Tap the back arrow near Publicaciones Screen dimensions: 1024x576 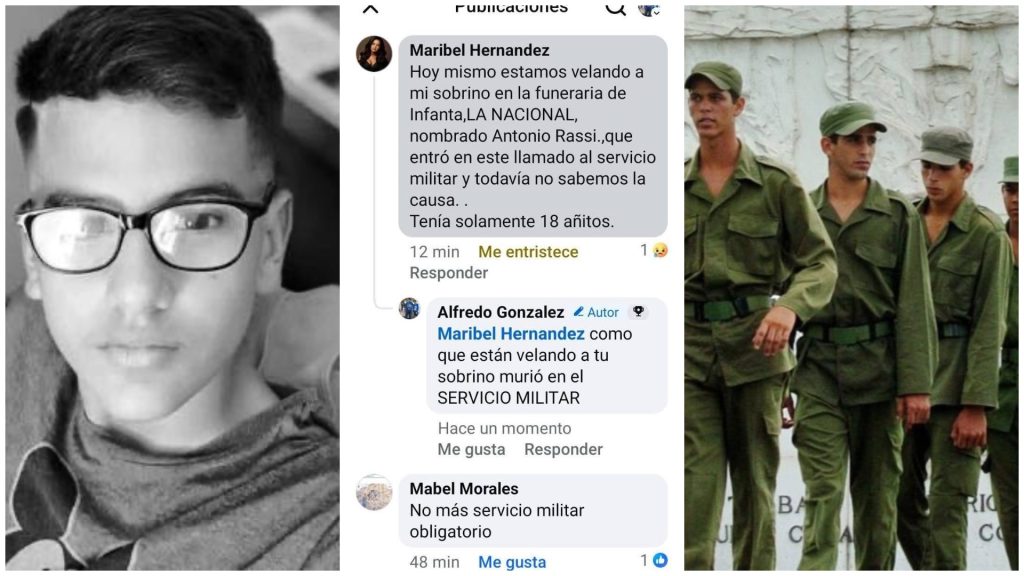[x=370, y=9]
